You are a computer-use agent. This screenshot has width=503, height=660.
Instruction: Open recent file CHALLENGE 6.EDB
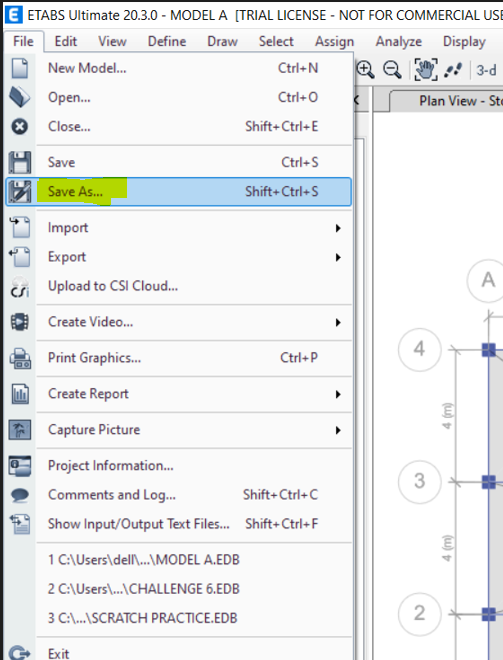(x=179, y=589)
